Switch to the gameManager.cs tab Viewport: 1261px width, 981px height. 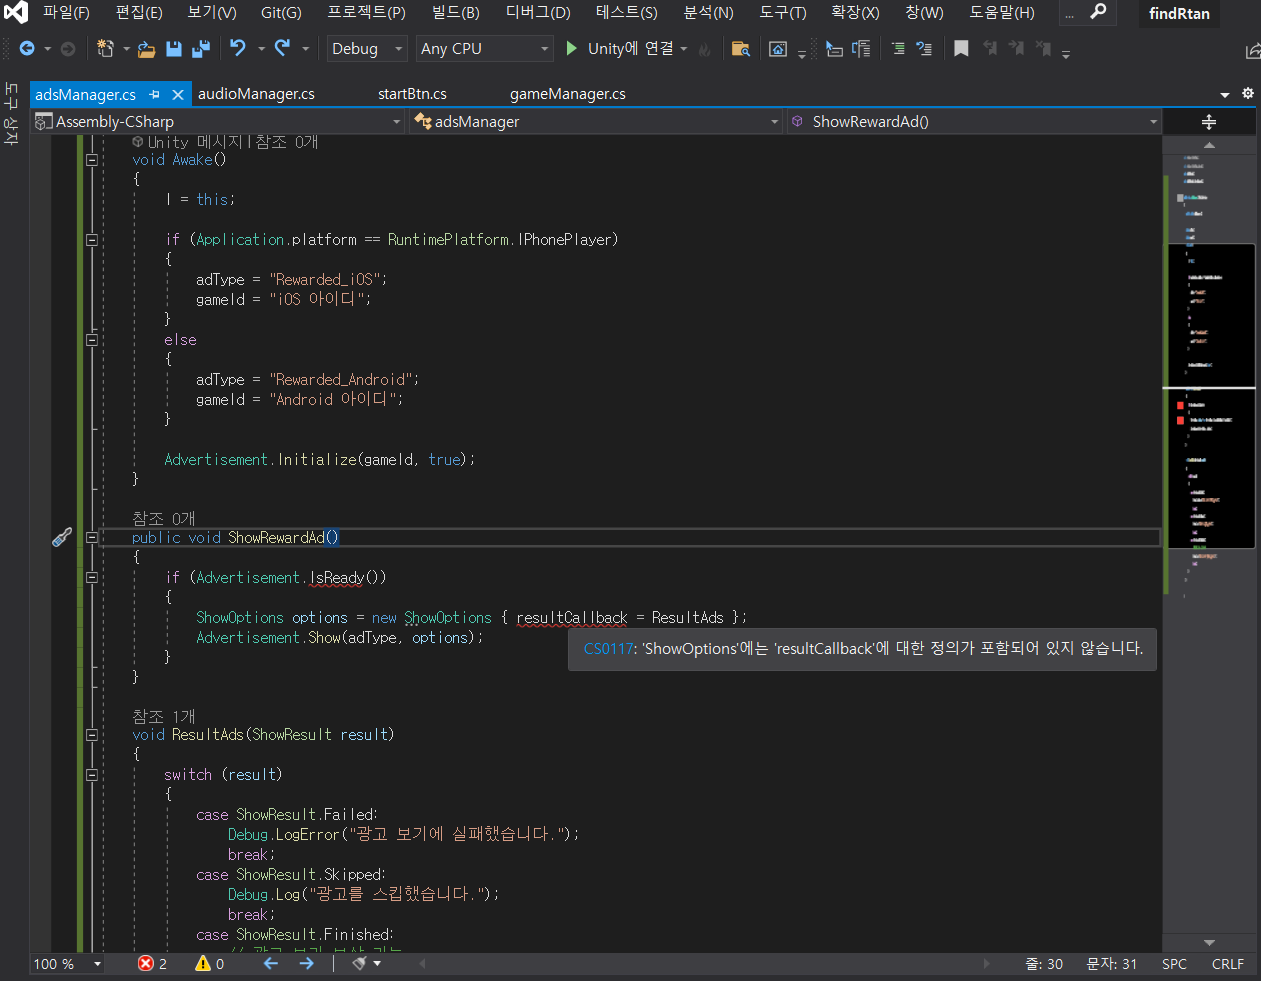(x=568, y=94)
